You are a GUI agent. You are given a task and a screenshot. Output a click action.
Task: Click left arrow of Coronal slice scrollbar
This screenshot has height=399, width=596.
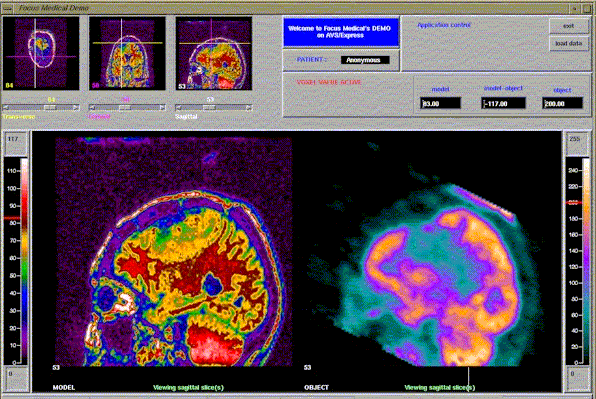92,108
